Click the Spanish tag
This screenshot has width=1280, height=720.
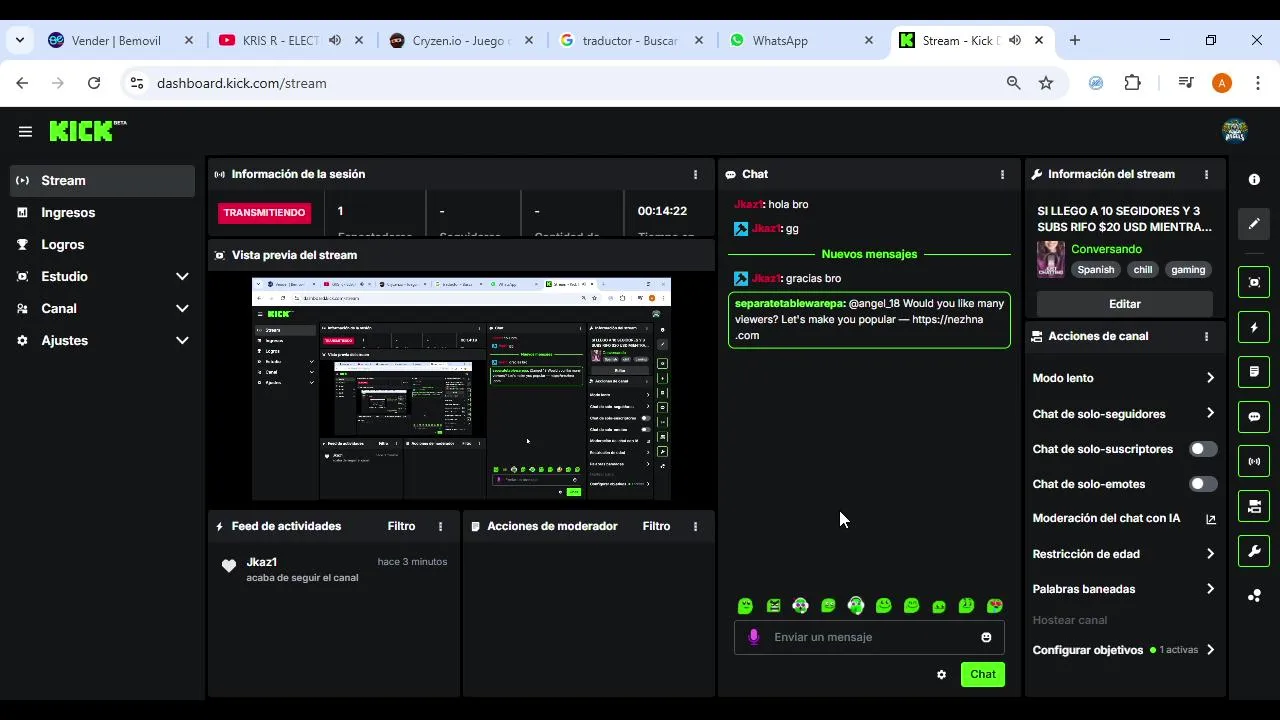tap(1095, 270)
